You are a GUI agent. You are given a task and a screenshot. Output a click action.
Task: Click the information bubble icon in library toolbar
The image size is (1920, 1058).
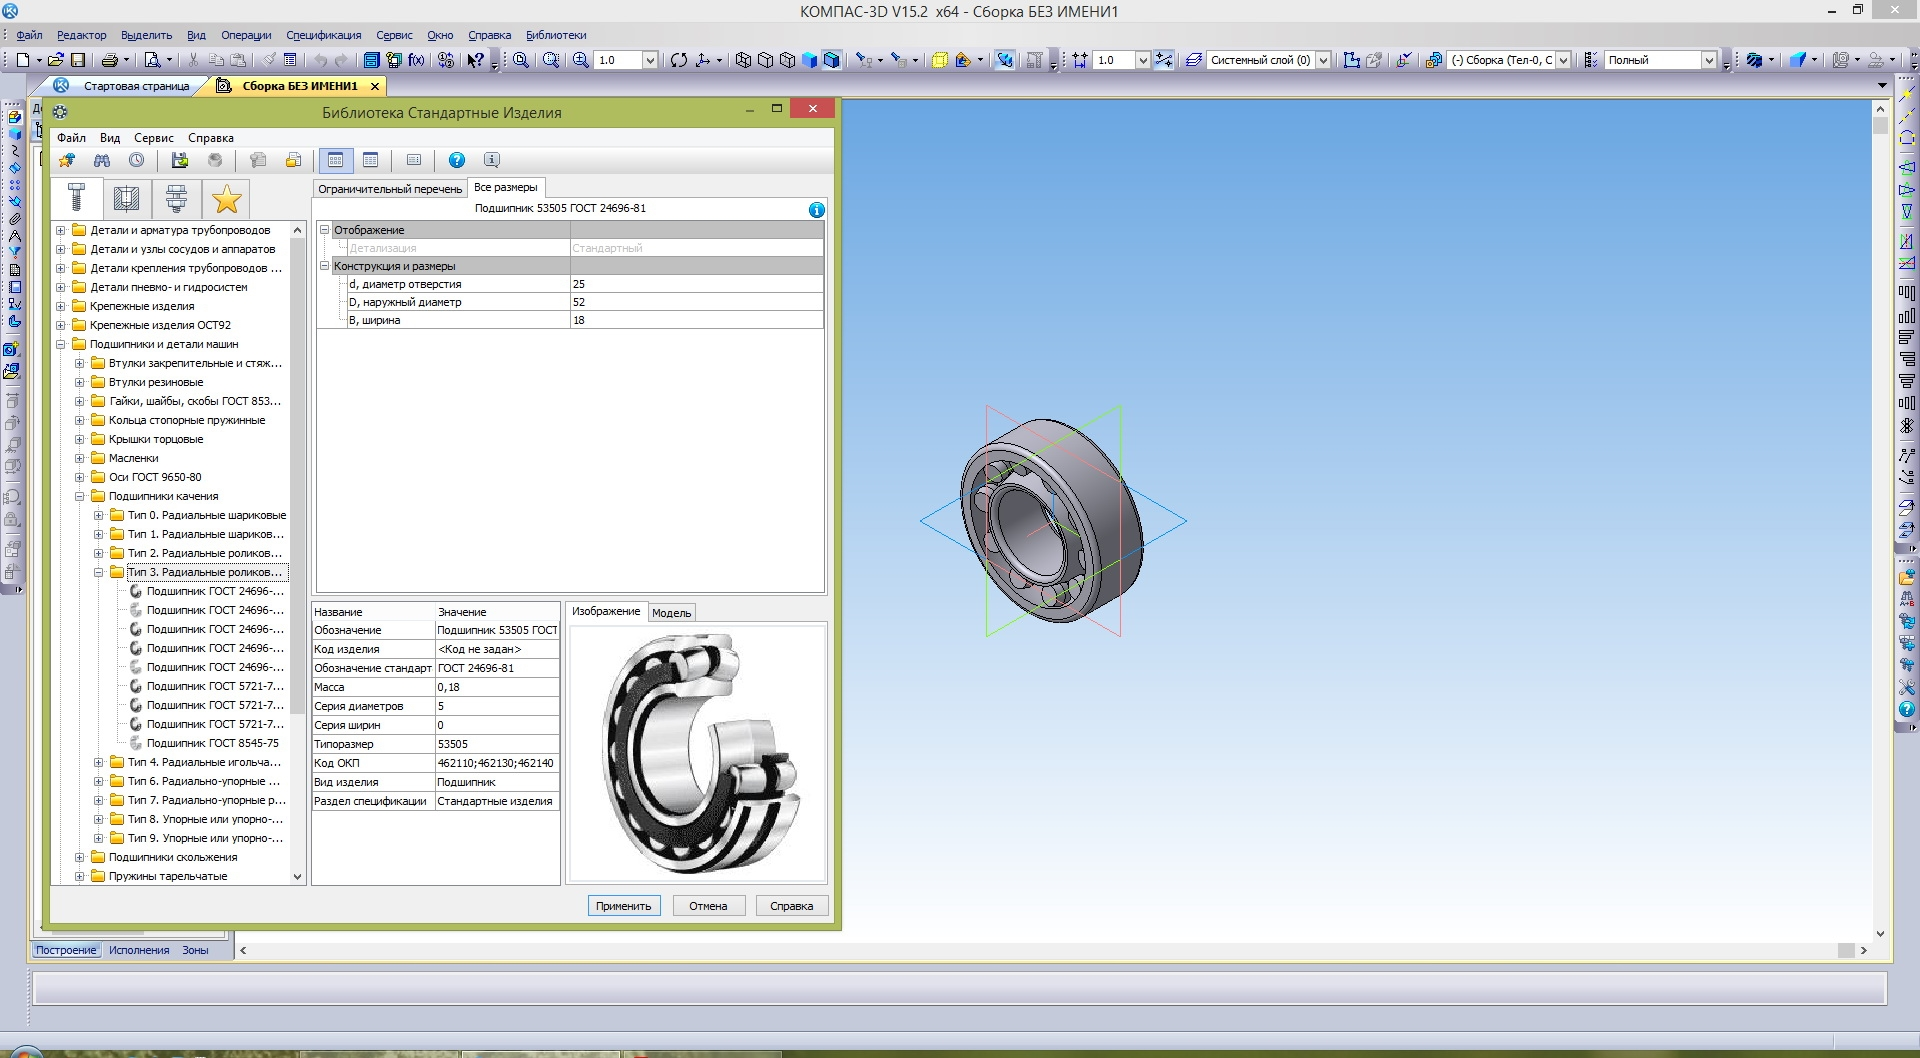(491, 160)
